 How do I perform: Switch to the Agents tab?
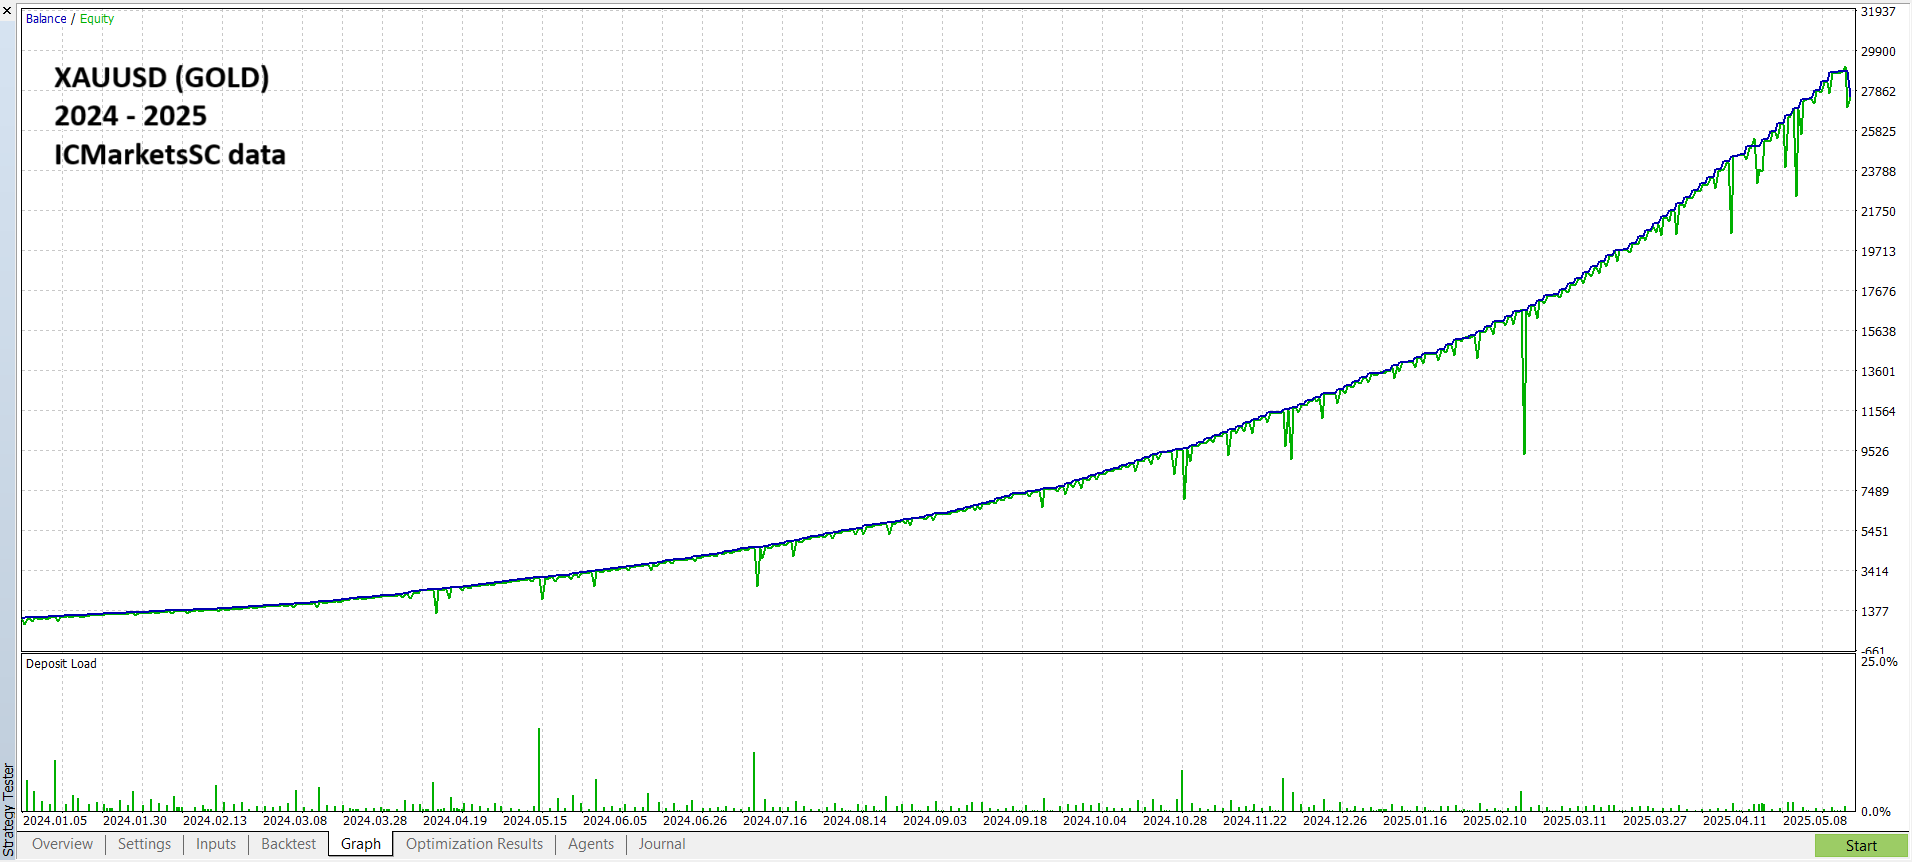(591, 844)
